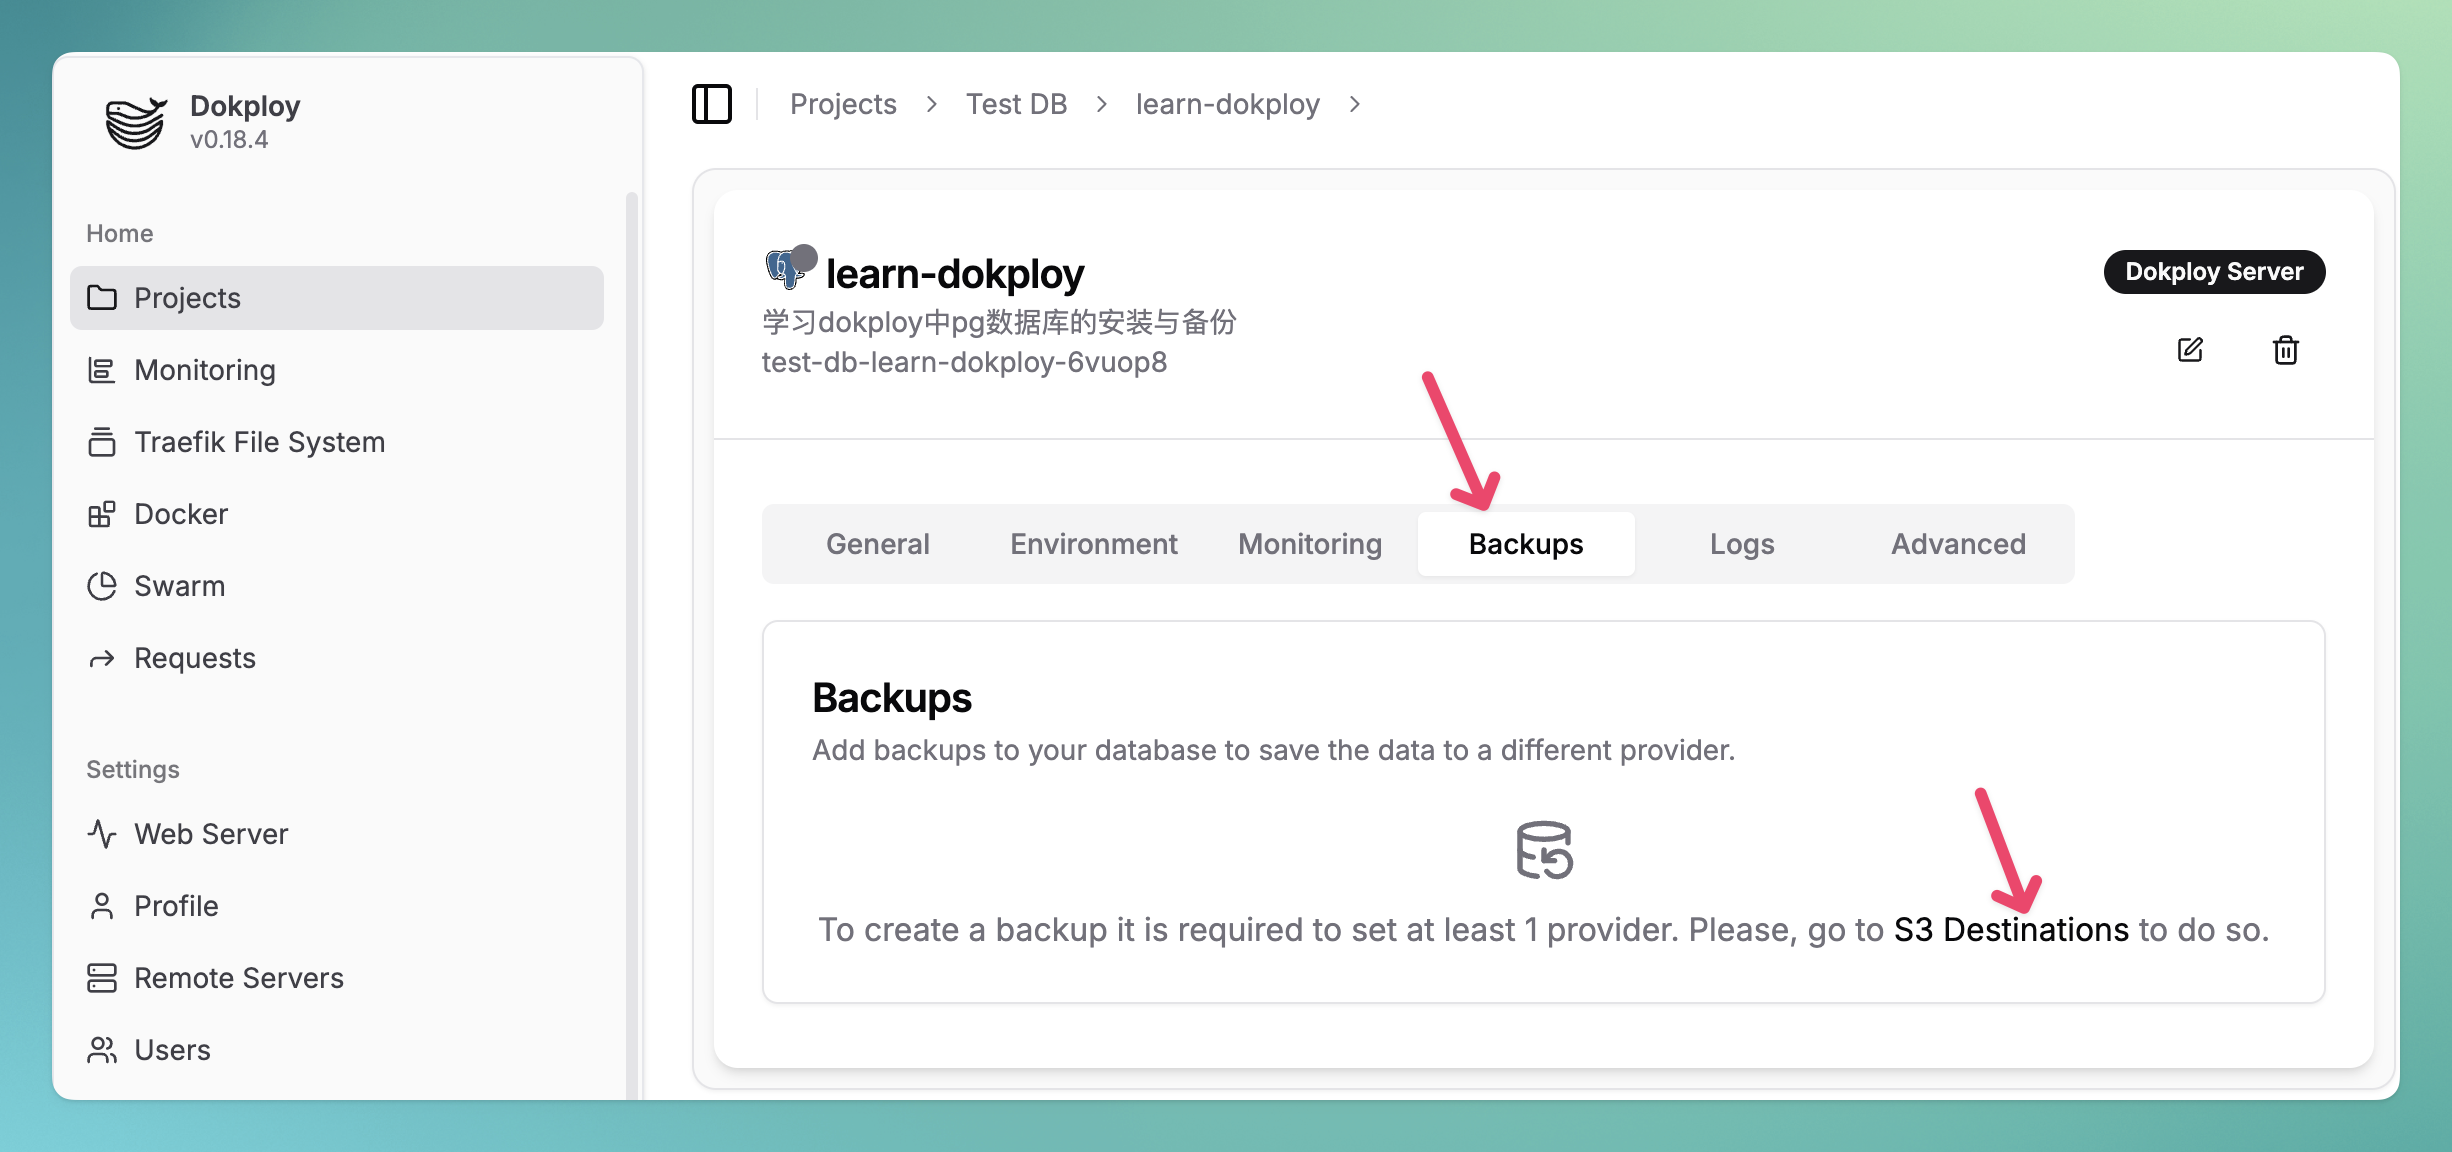Click the breadcrumb chevron after Projects
This screenshot has height=1152, width=2452.
pos(931,104)
